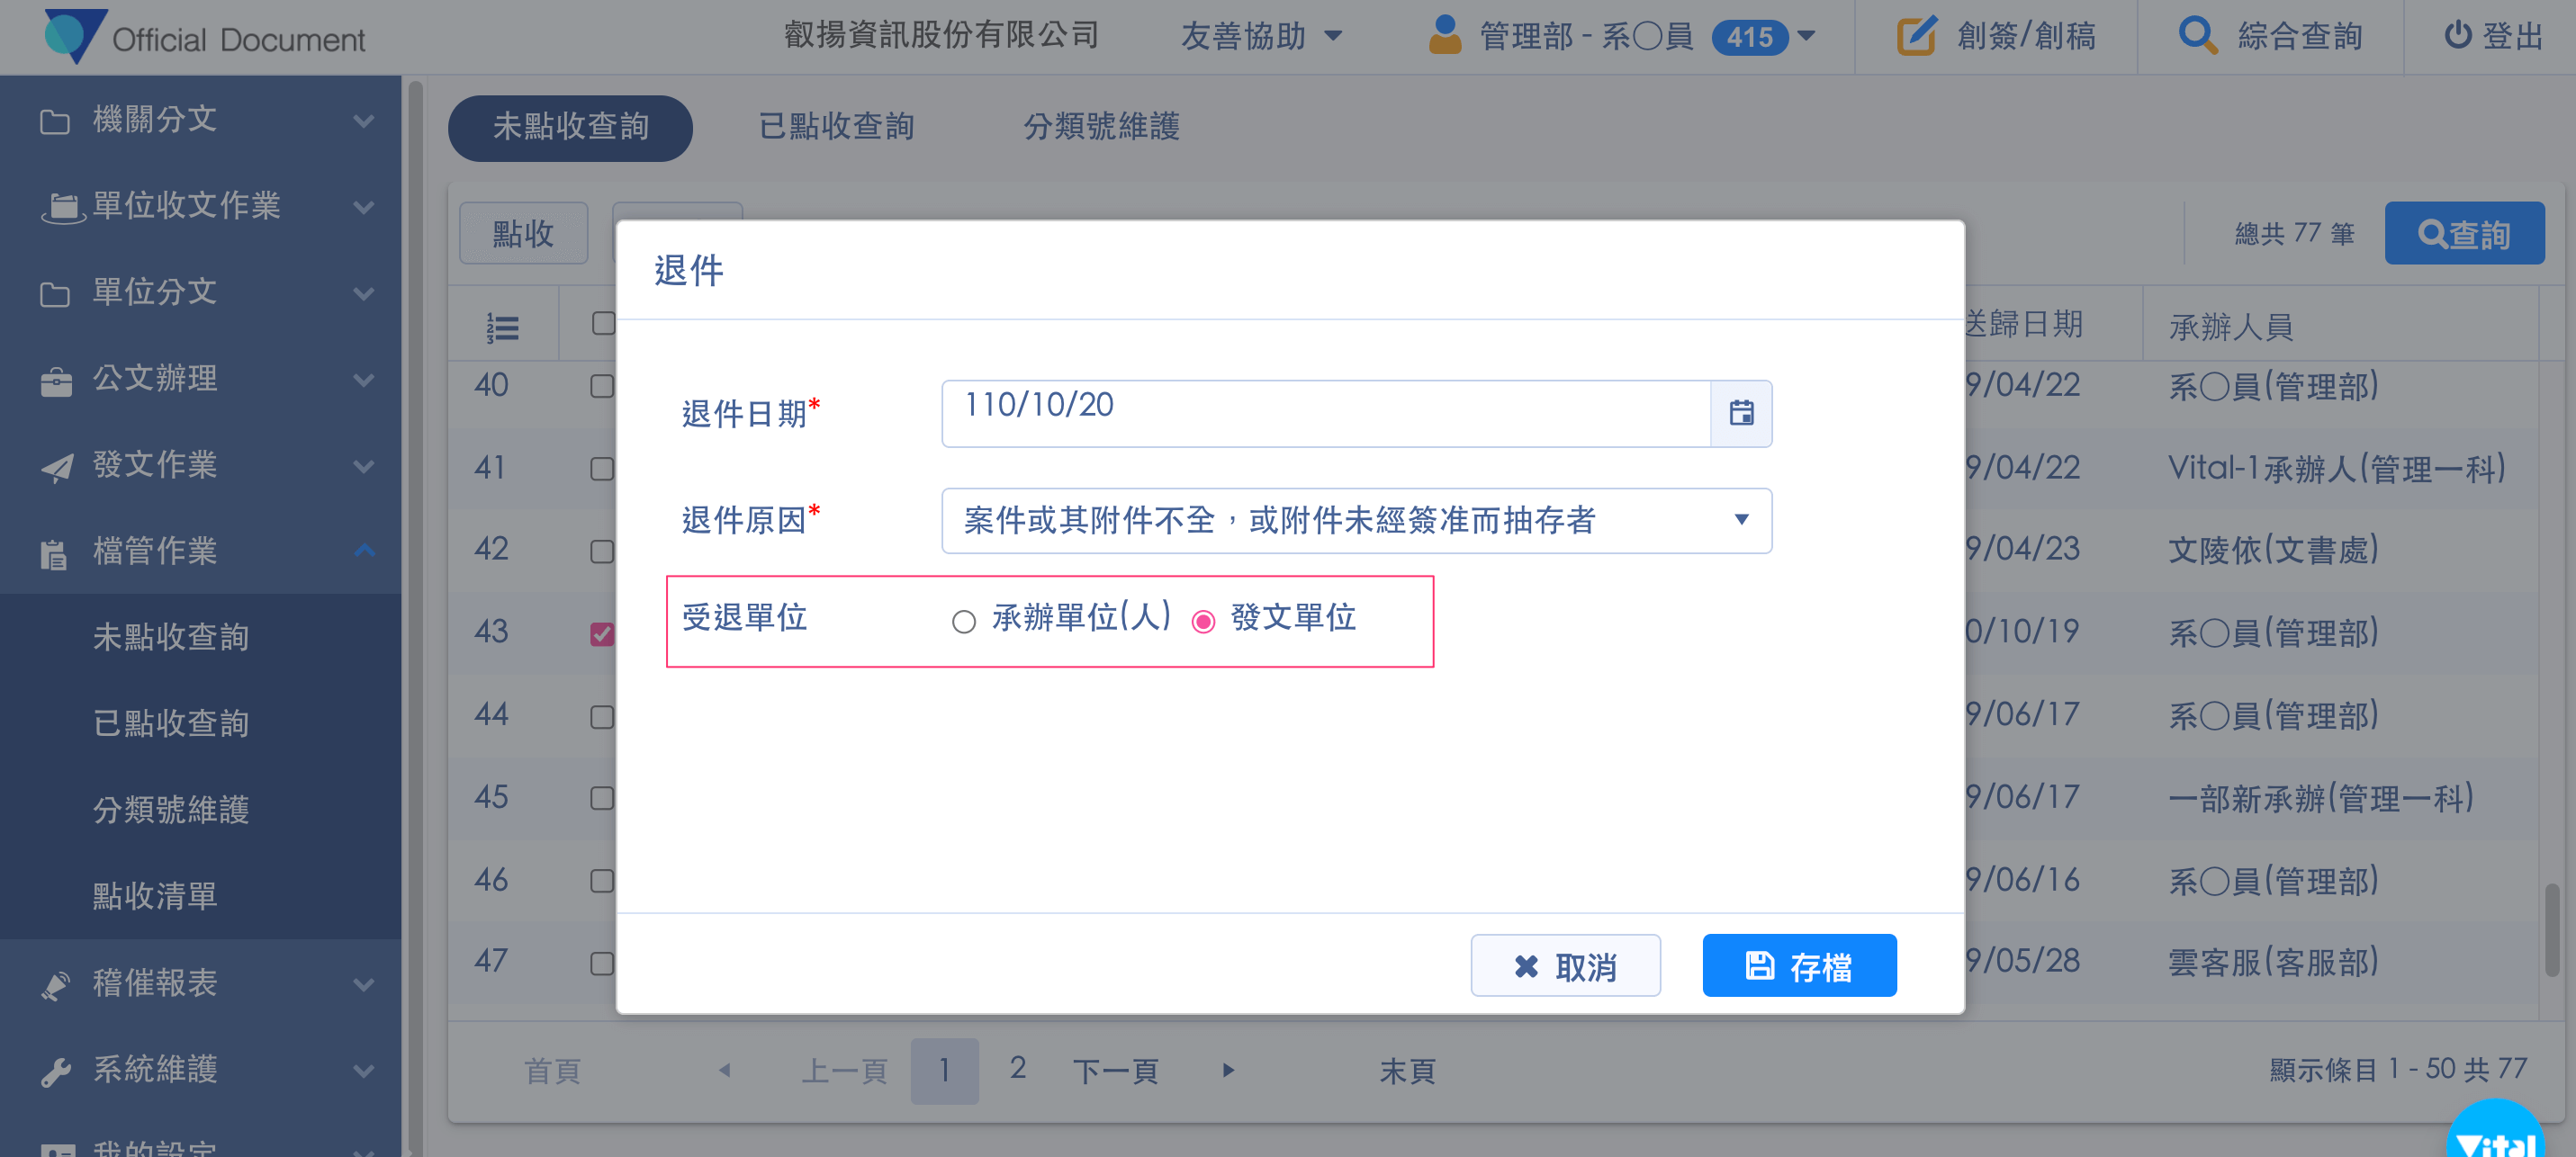
Task: Open 點收清單 in the sidebar
Action: coord(155,896)
